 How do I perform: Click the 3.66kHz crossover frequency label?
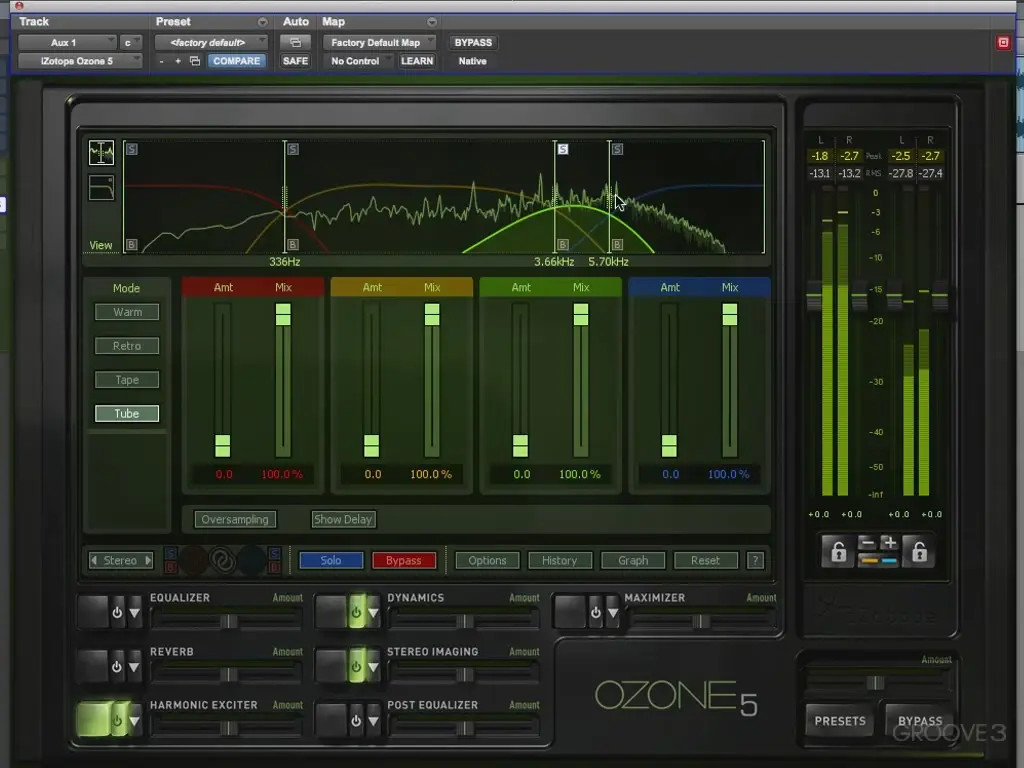pos(554,262)
